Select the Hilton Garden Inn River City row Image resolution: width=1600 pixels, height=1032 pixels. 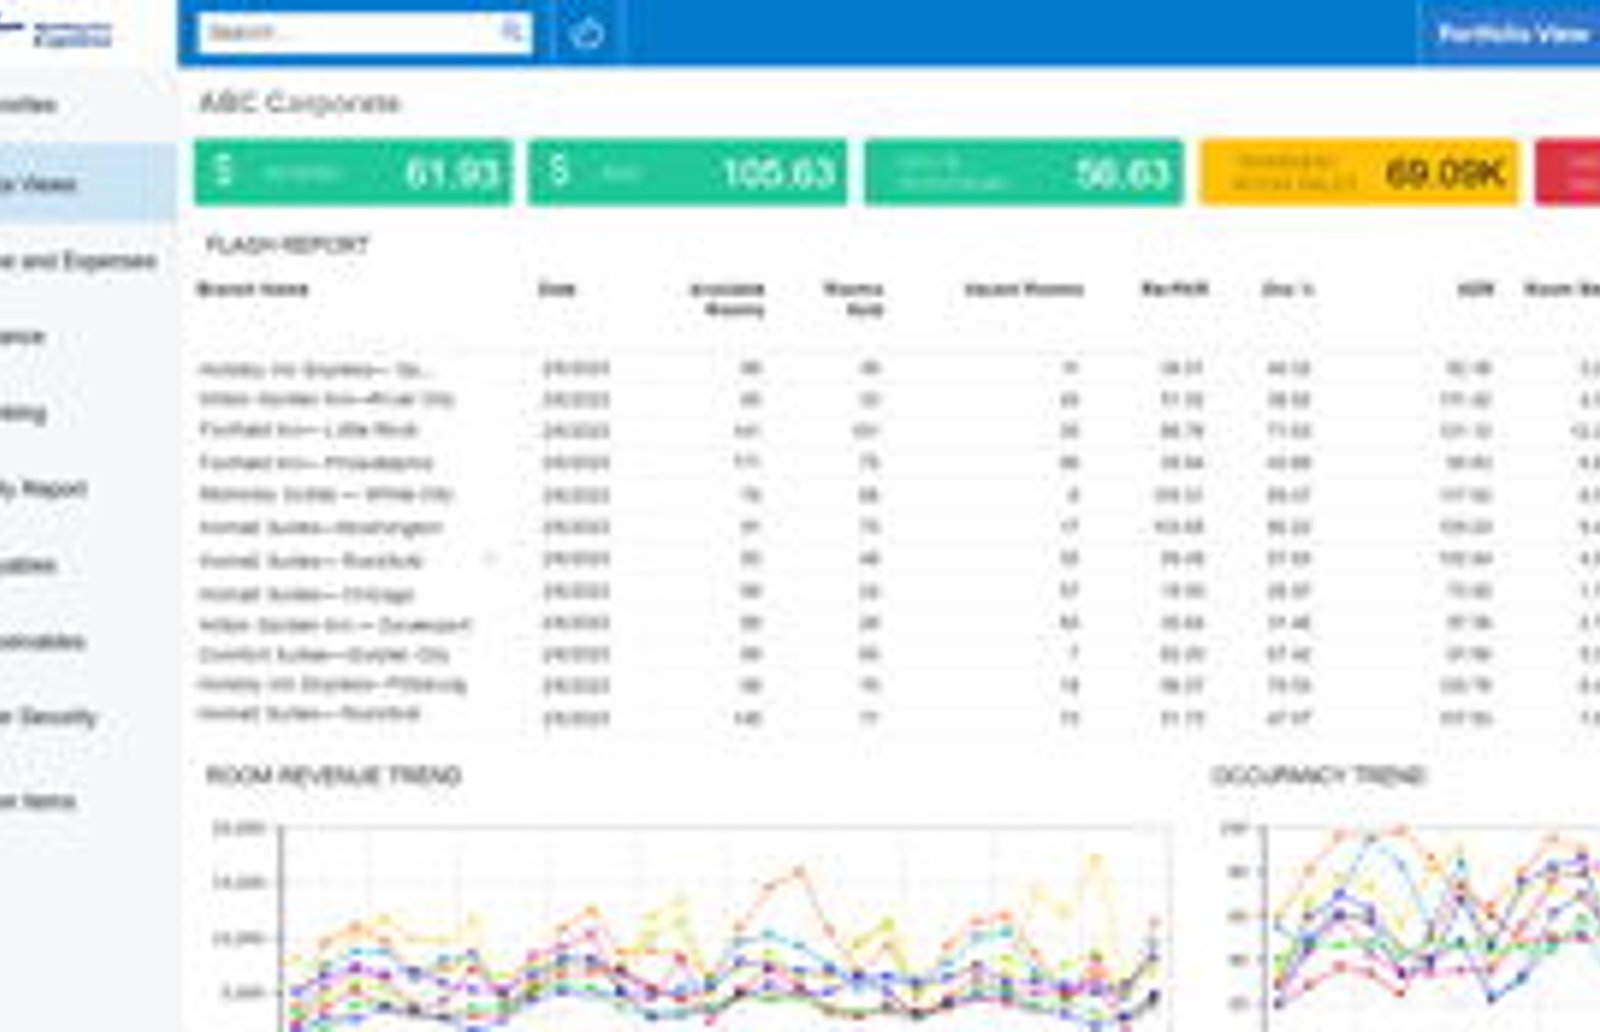click(898, 399)
